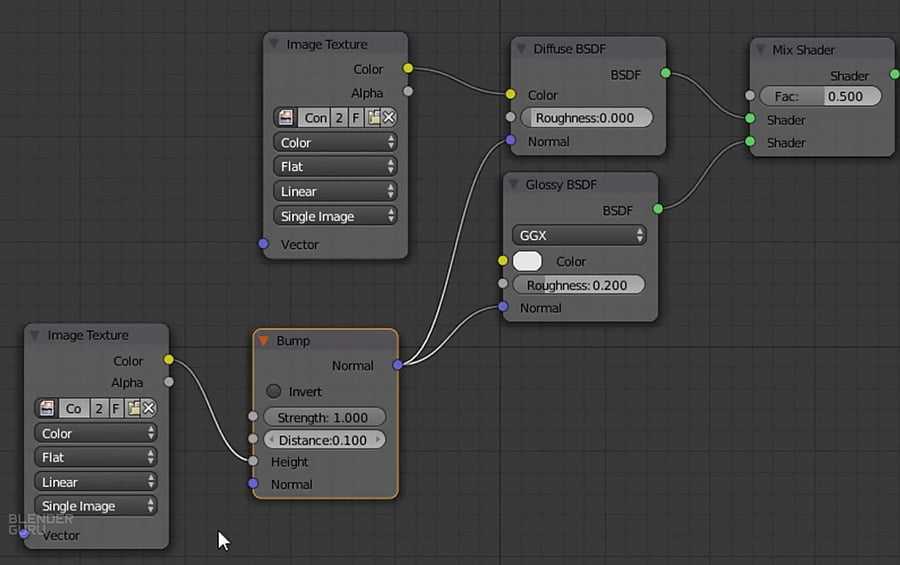Image resolution: width=900 pixels, height=565 pixels.
Task: Open the Single Image dropdown in the upper Image Texture node
Action: 335,216
